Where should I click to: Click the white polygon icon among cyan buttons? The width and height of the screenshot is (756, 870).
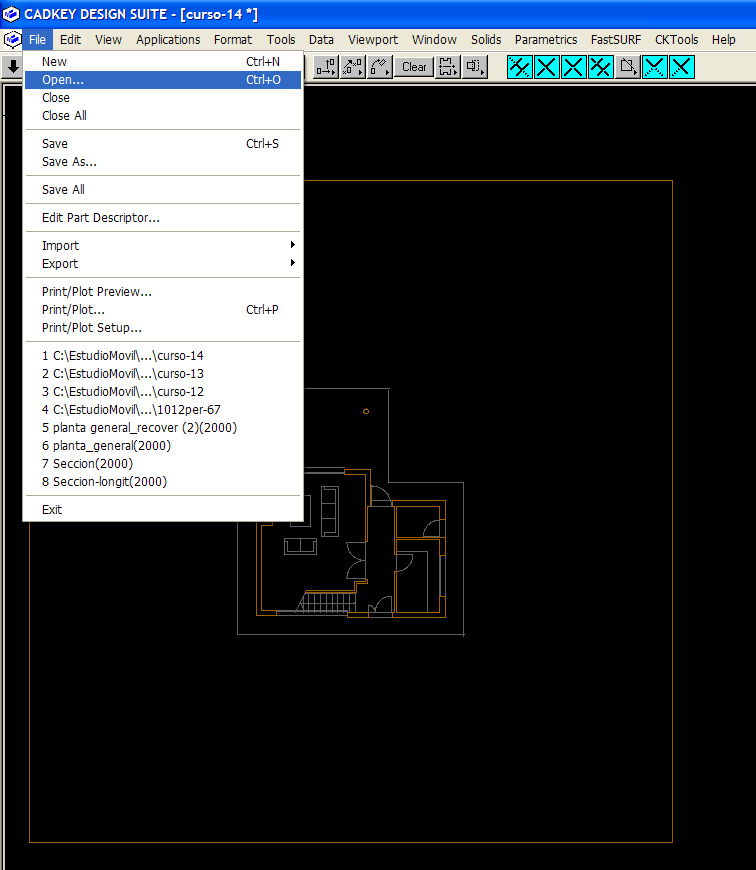pos(627,67)
